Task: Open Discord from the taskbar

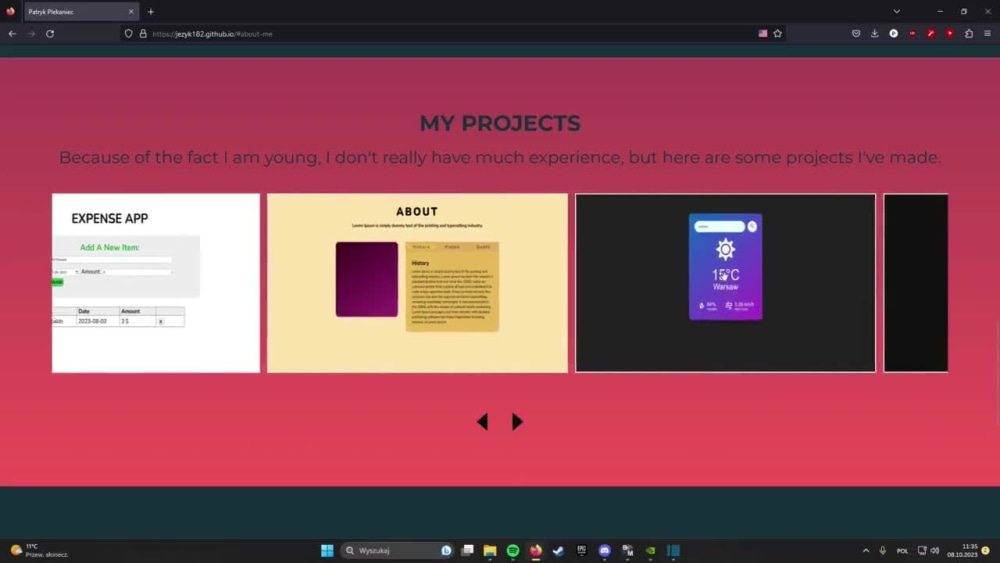Action: pos(605,550)
